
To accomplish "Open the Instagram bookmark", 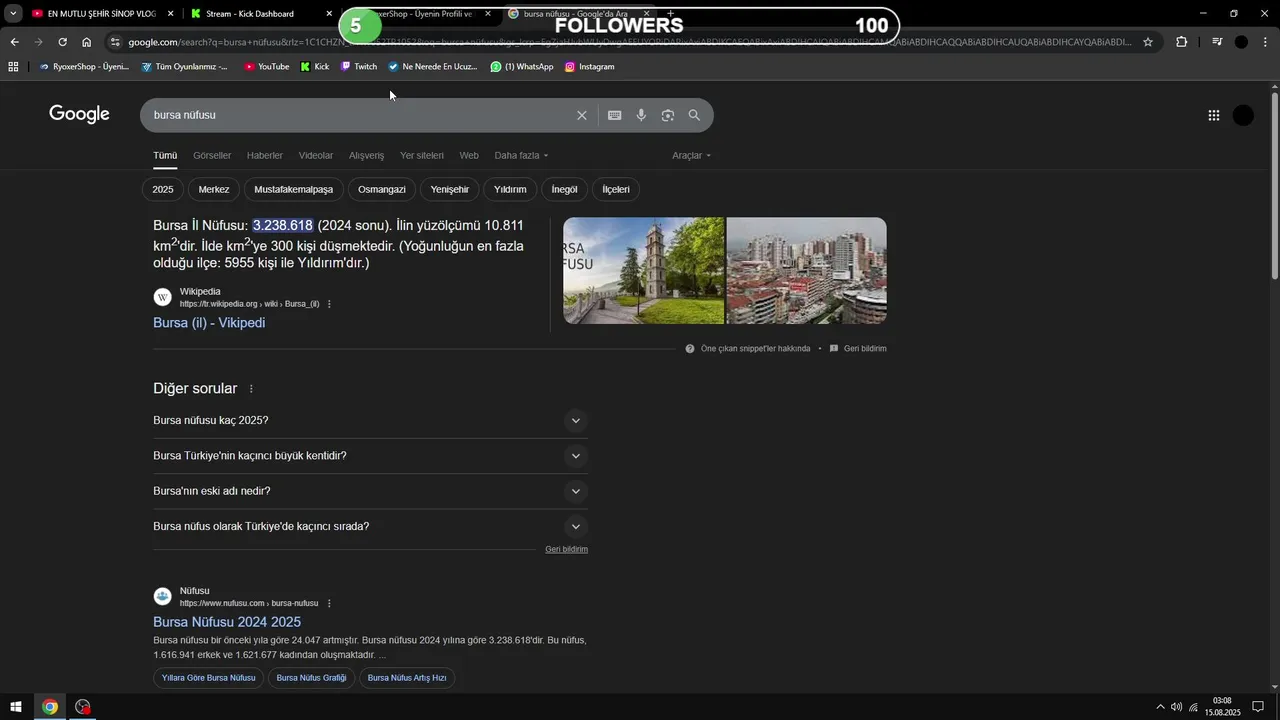I will pos(589,67).
